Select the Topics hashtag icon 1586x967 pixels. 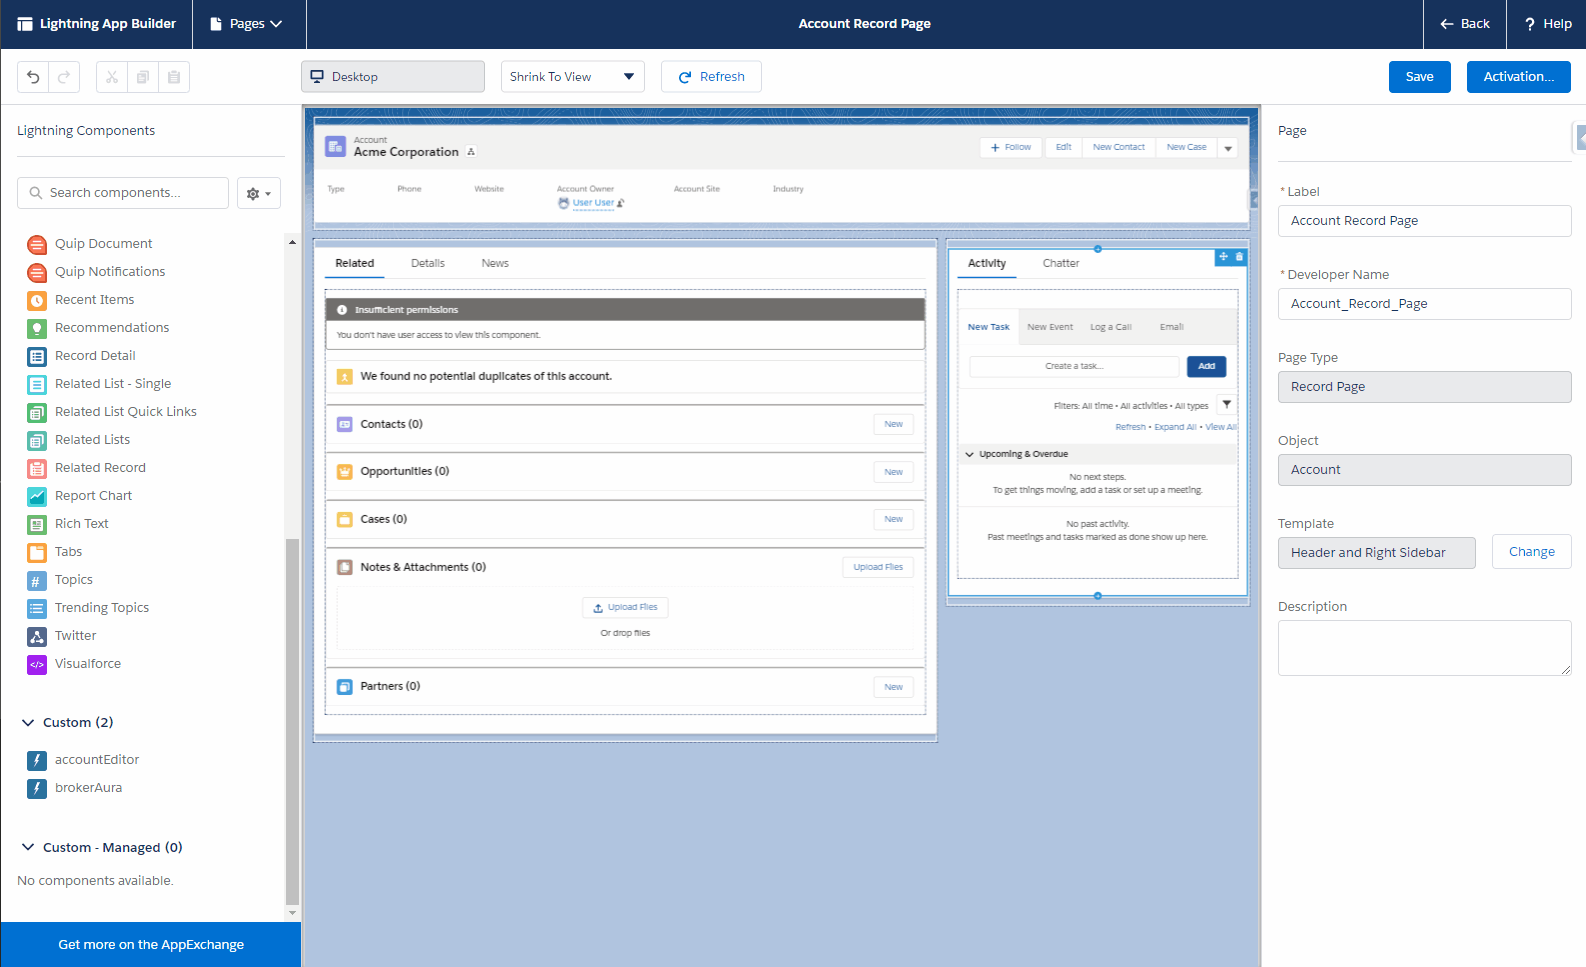click(37, 580)
